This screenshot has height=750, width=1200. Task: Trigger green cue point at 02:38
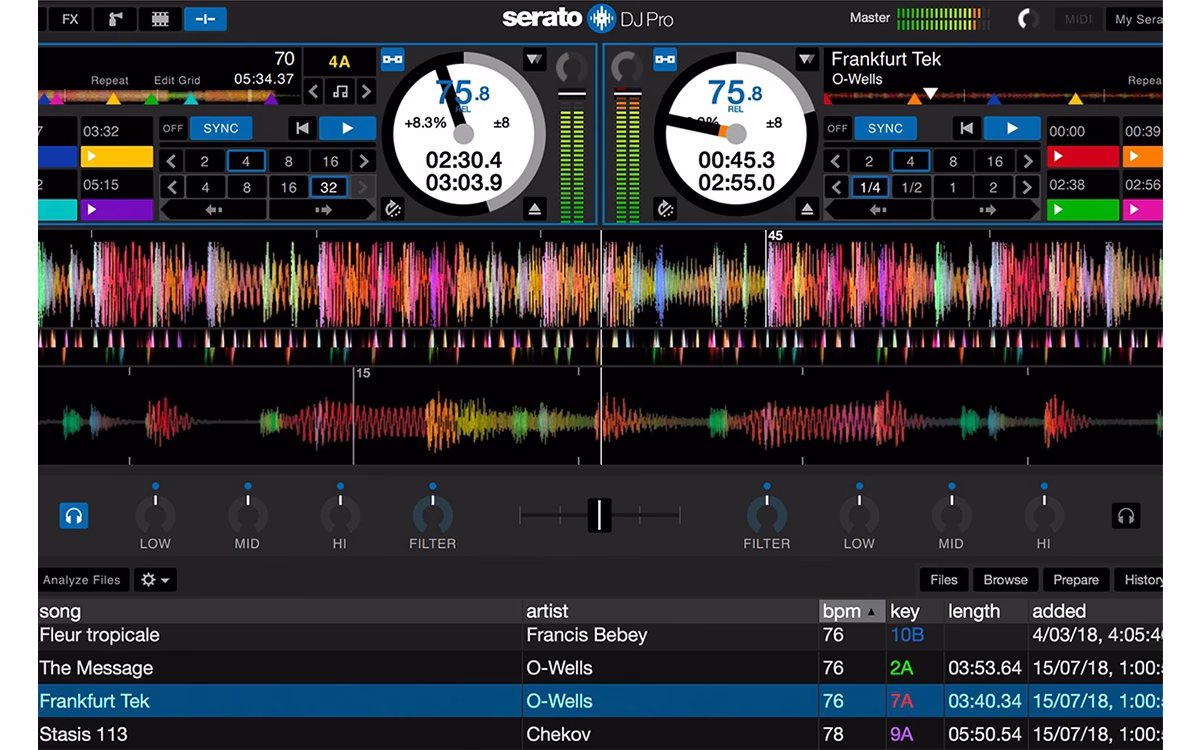pos(1083,210)
